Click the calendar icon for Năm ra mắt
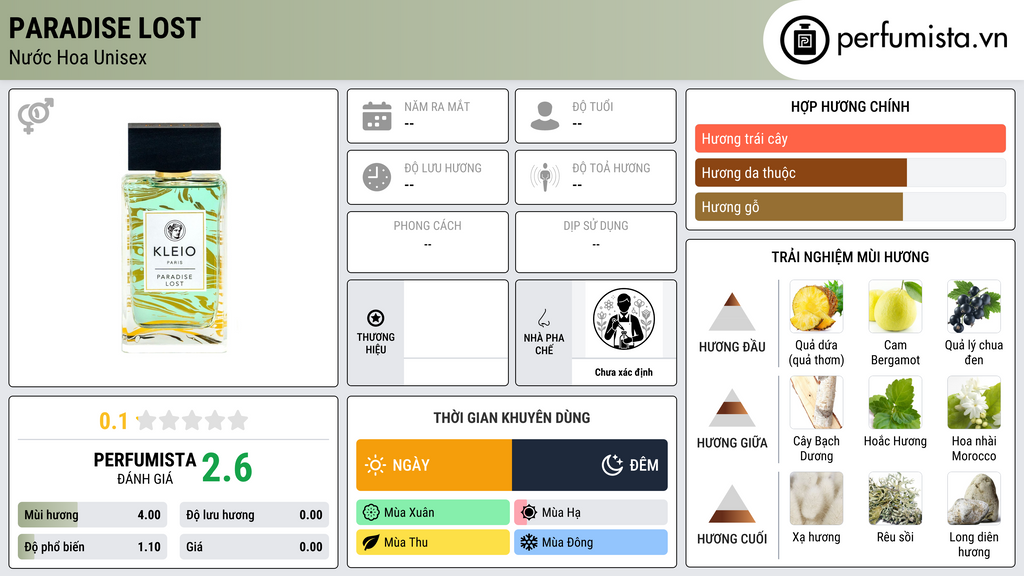The width and height of the screenshot is (1024, 576). click(x=377, y=116)
